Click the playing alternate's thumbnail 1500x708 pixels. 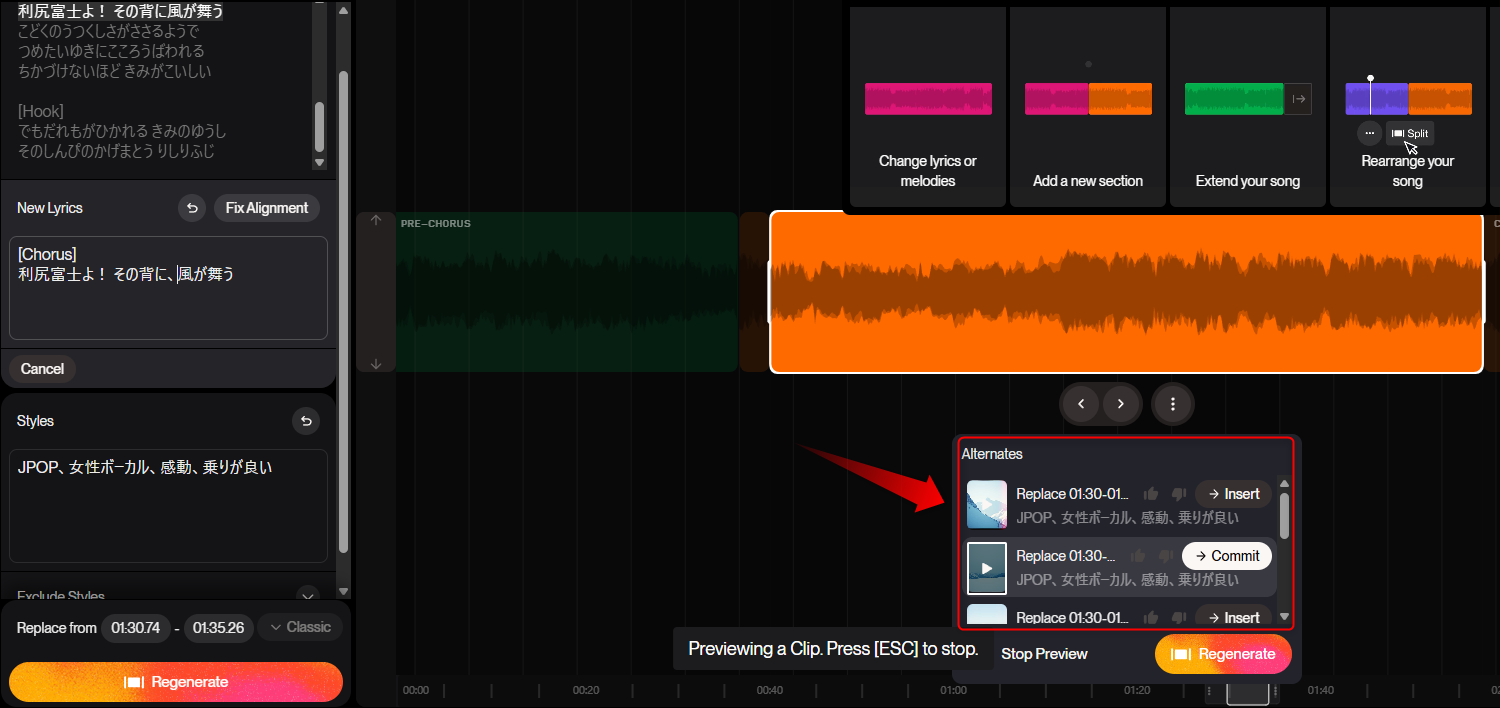[x=987, y=568]
